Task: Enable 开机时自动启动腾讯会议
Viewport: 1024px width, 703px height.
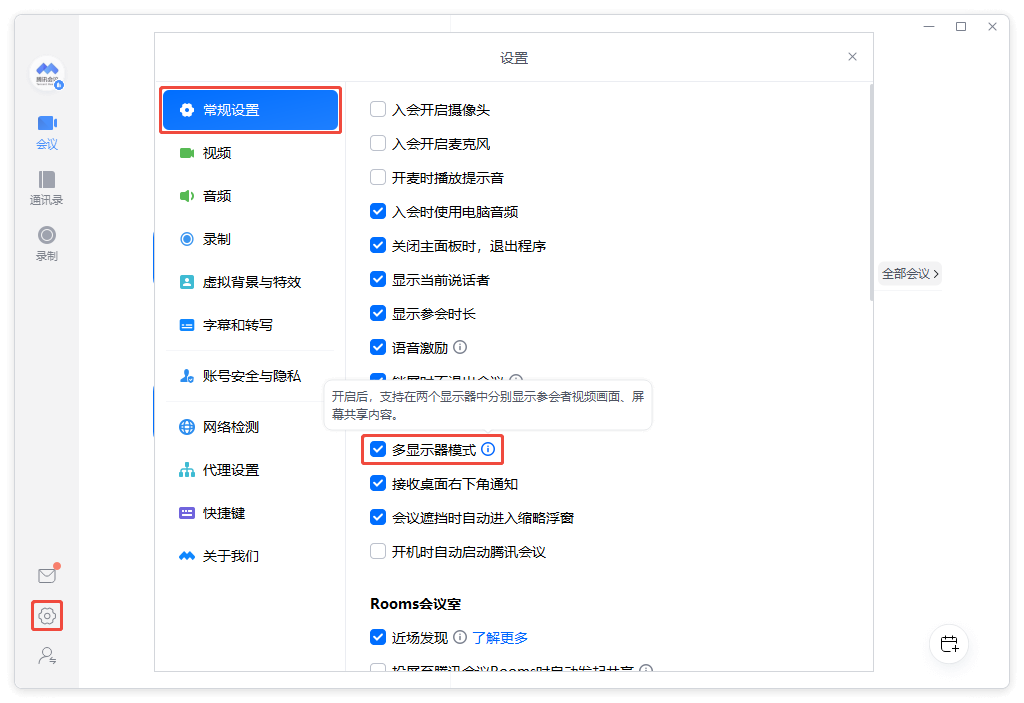Action: coord(377,551)
